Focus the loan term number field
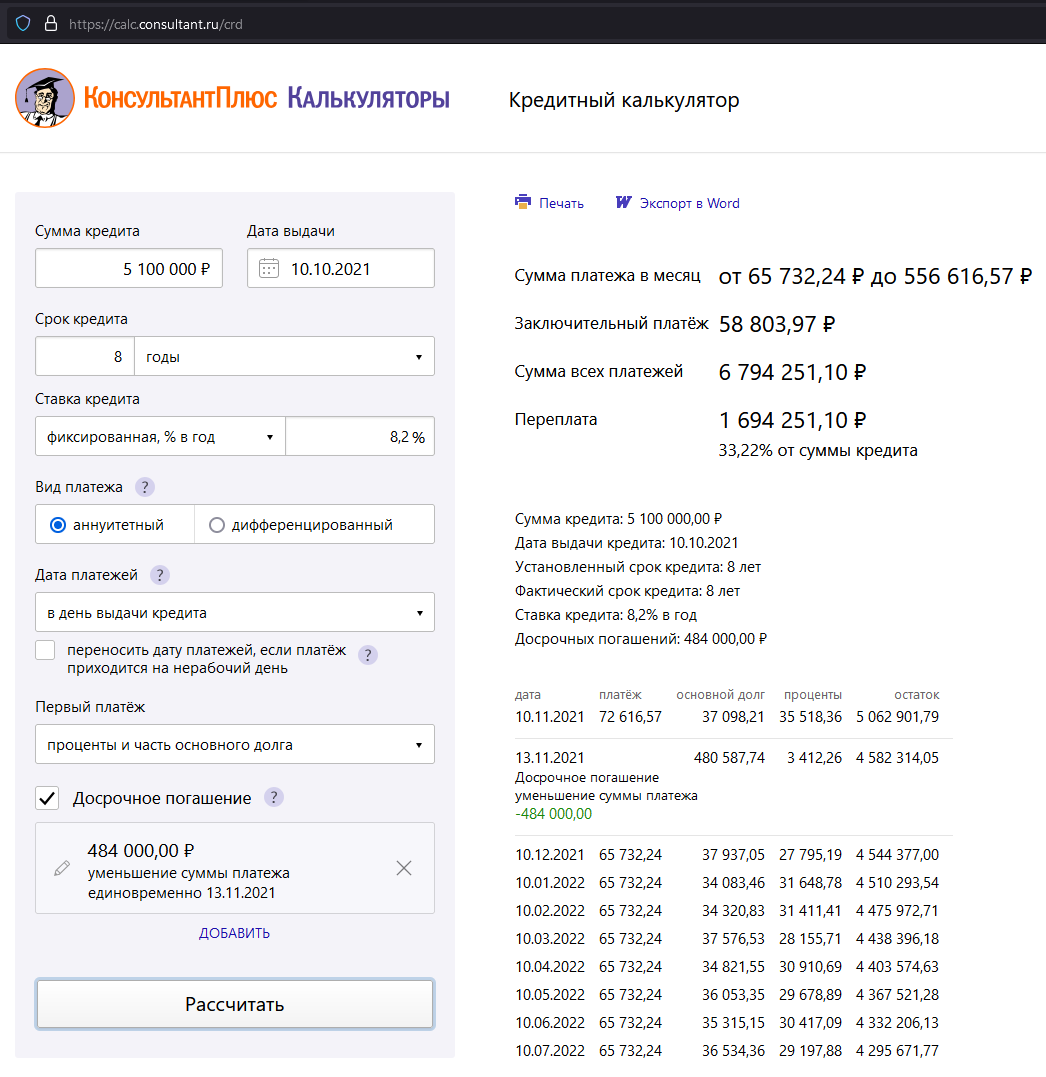 click(85, 356)
